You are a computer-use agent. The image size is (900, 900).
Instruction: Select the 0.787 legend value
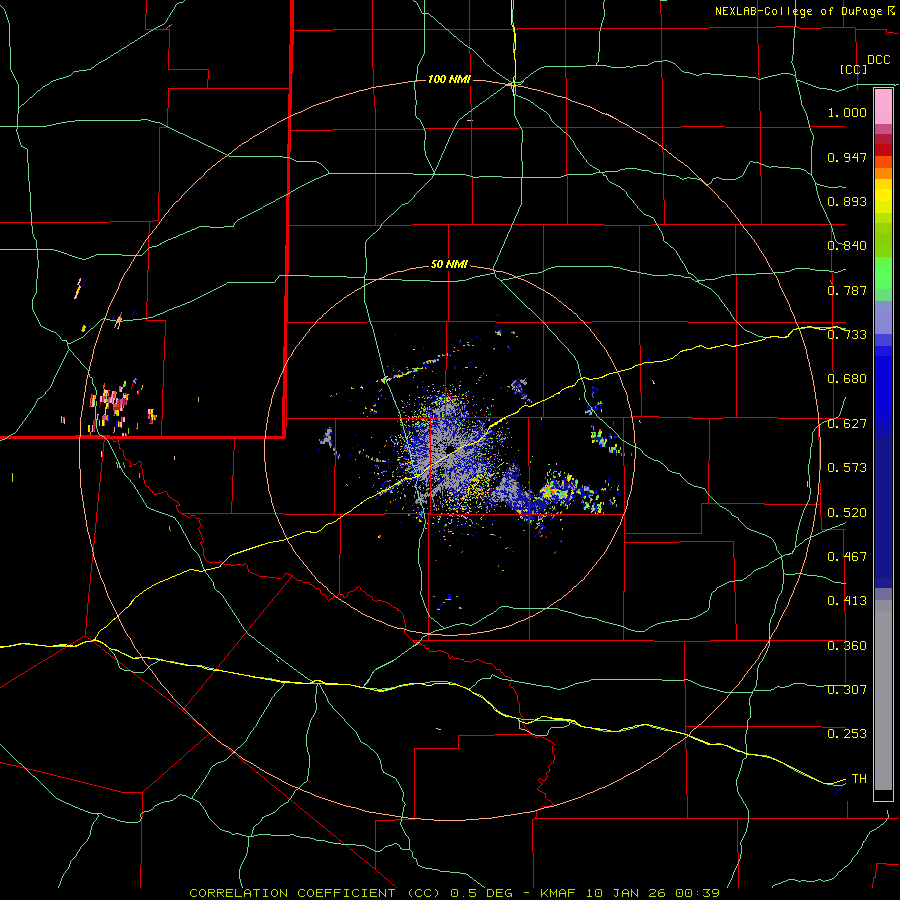(x=847, y=290)
